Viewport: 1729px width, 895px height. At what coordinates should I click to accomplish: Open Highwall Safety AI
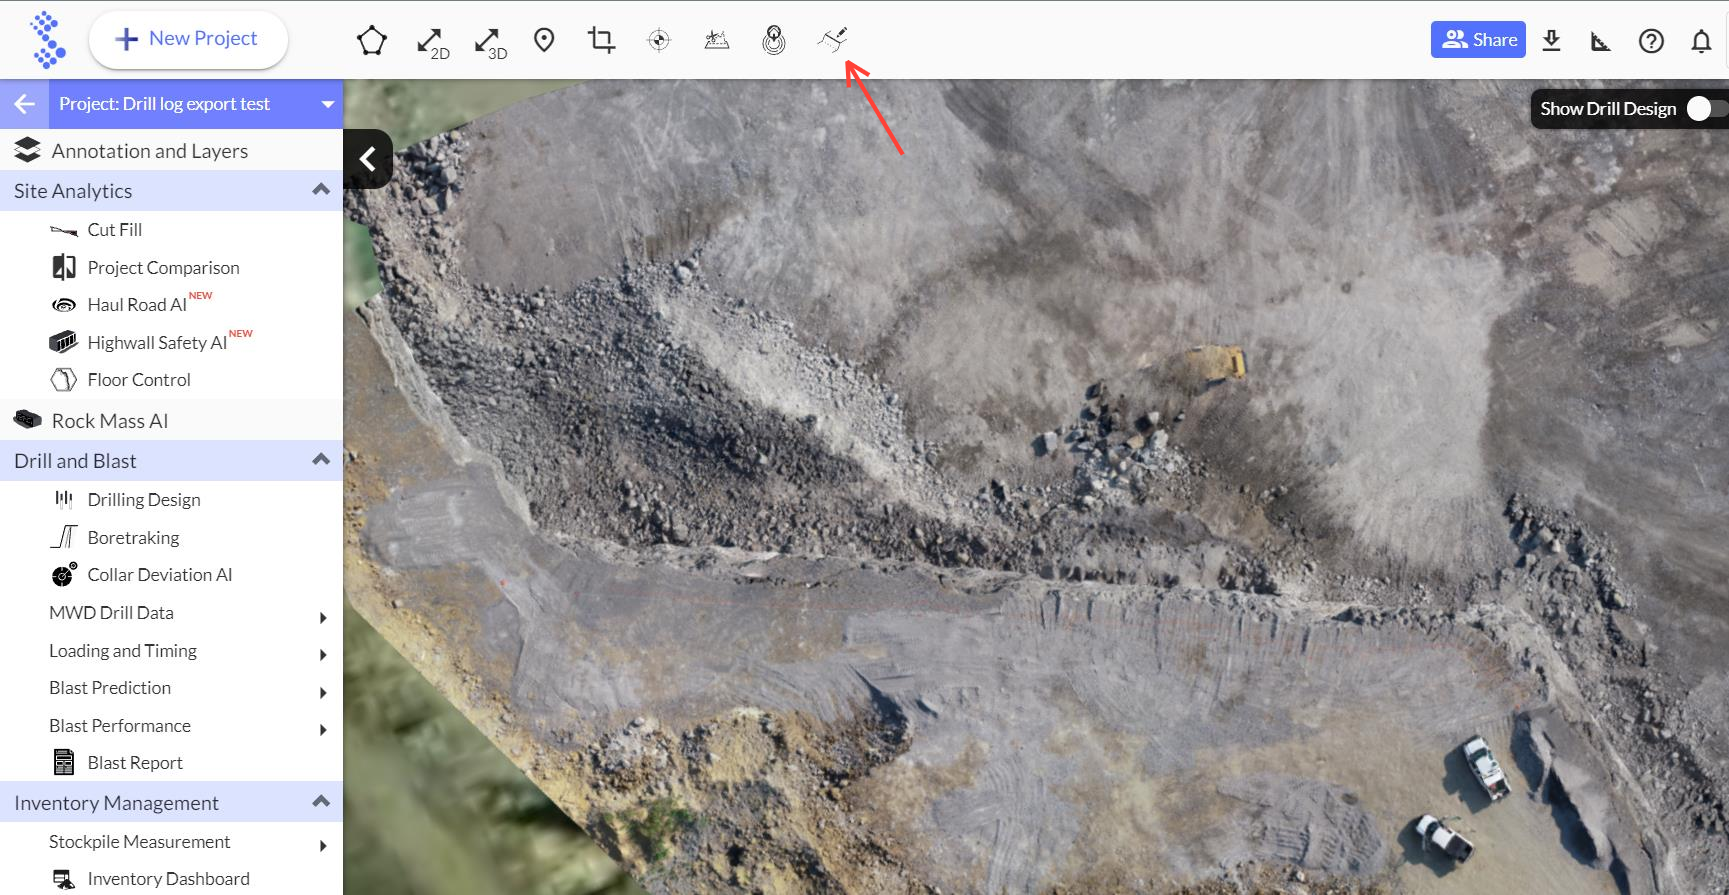click(157, 343)
